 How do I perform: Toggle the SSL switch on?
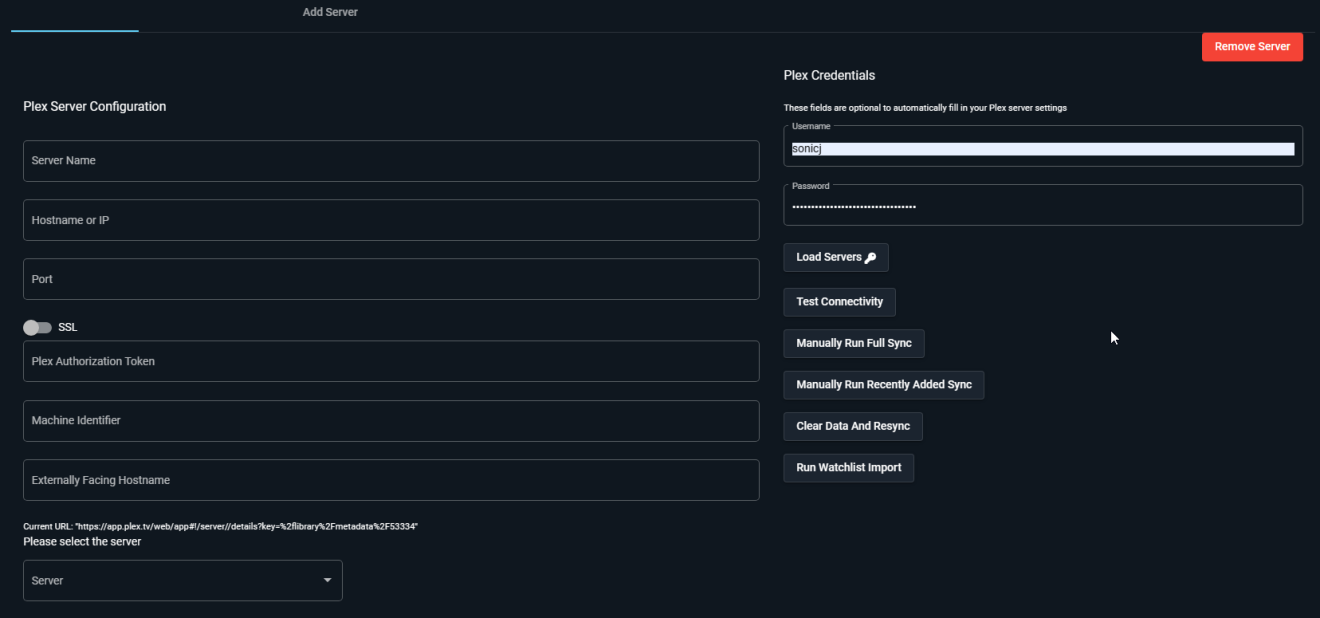coord(37,327)
